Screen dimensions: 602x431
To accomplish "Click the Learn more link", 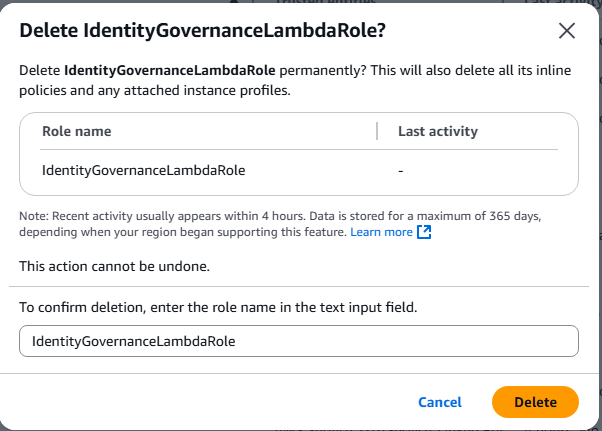I will tap(381, 232).
